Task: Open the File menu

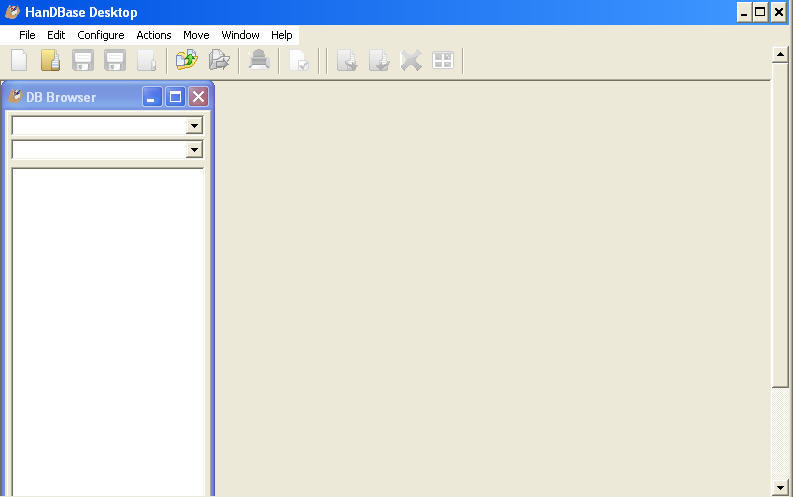Action: pyautogui.click(x=27, y=35)
